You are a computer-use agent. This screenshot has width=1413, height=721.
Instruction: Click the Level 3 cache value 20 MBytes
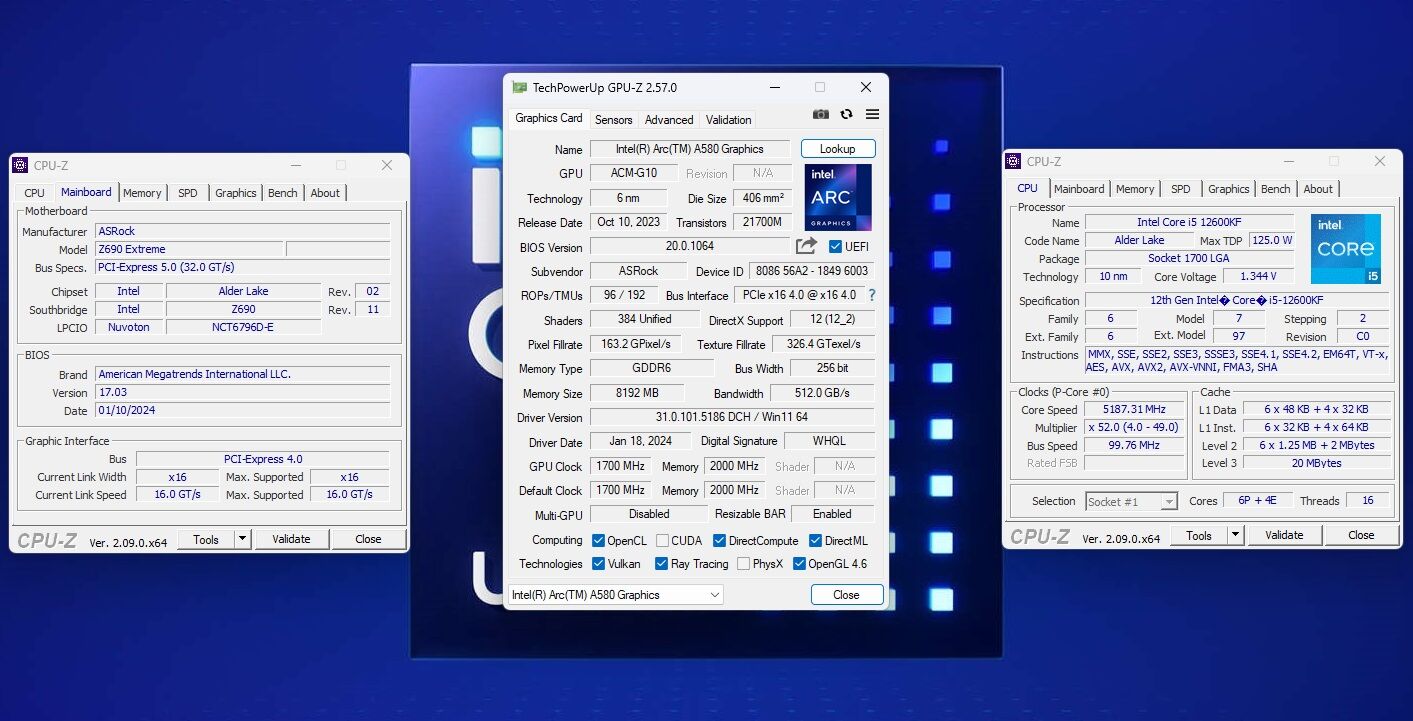(1316, 463)
